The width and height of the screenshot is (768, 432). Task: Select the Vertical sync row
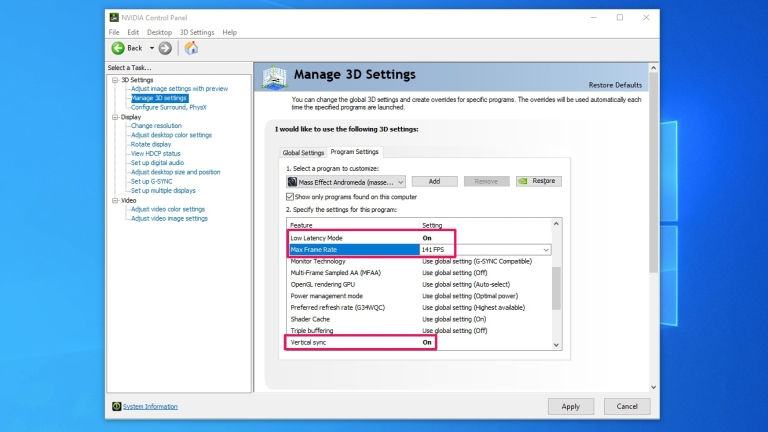tap(419, 342)
